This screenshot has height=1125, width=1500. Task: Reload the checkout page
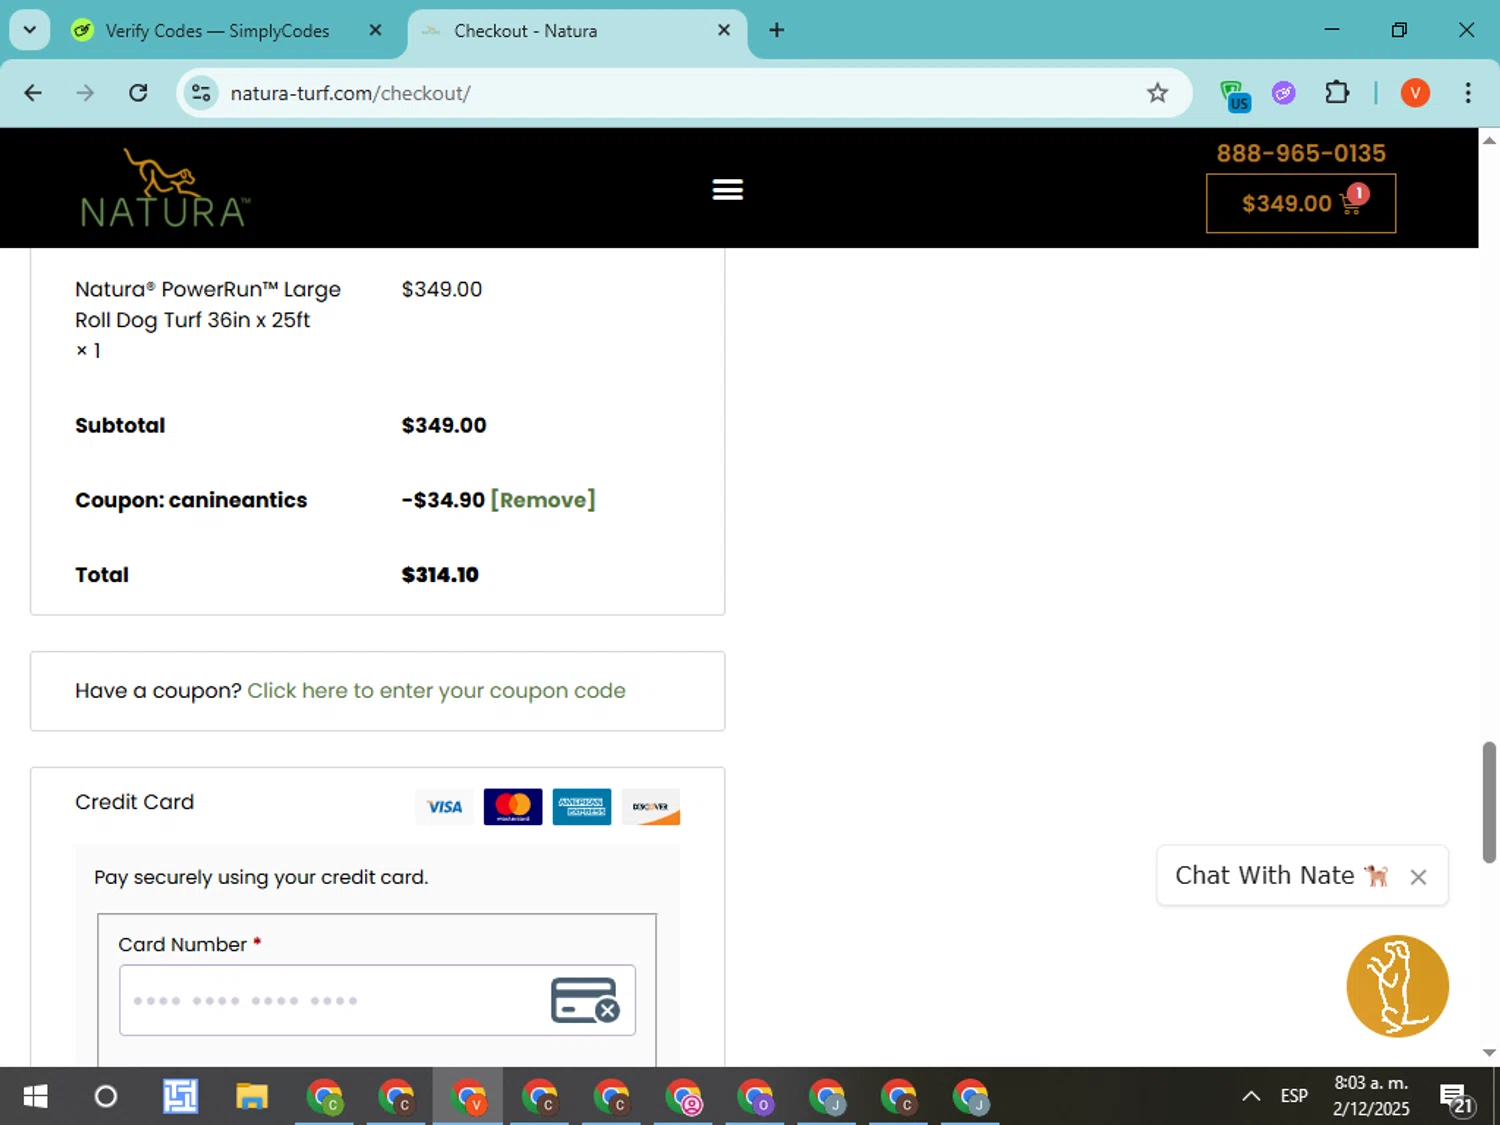[x=138, y=93]
